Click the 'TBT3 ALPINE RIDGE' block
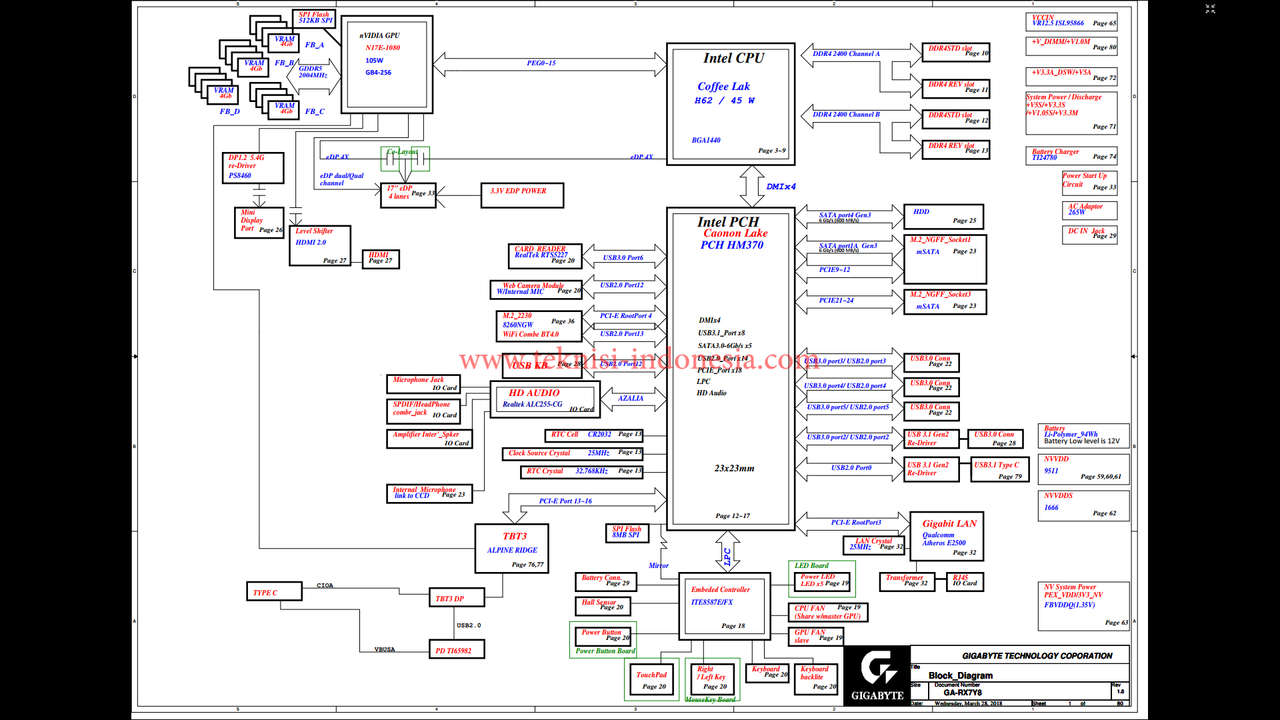Image resolution: width=1280 pixels, height=720 pixels. pyautogui.click(x=512, y=548)
